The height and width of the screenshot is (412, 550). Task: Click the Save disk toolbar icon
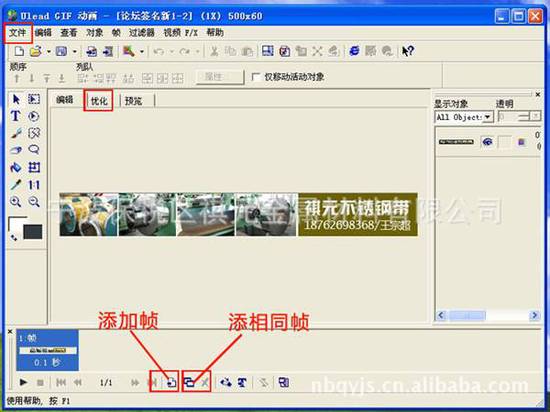pyautogui.click(x=61, y=52)
